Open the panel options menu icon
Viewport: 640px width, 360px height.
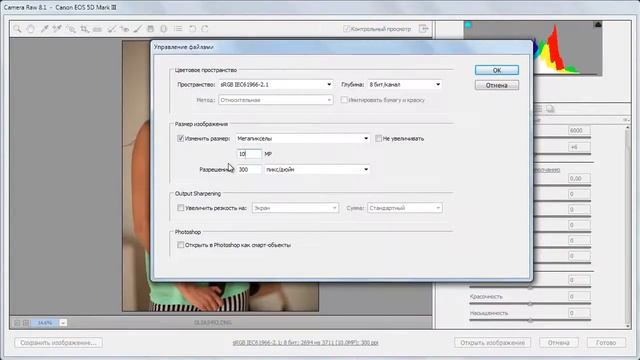point(626,120)
